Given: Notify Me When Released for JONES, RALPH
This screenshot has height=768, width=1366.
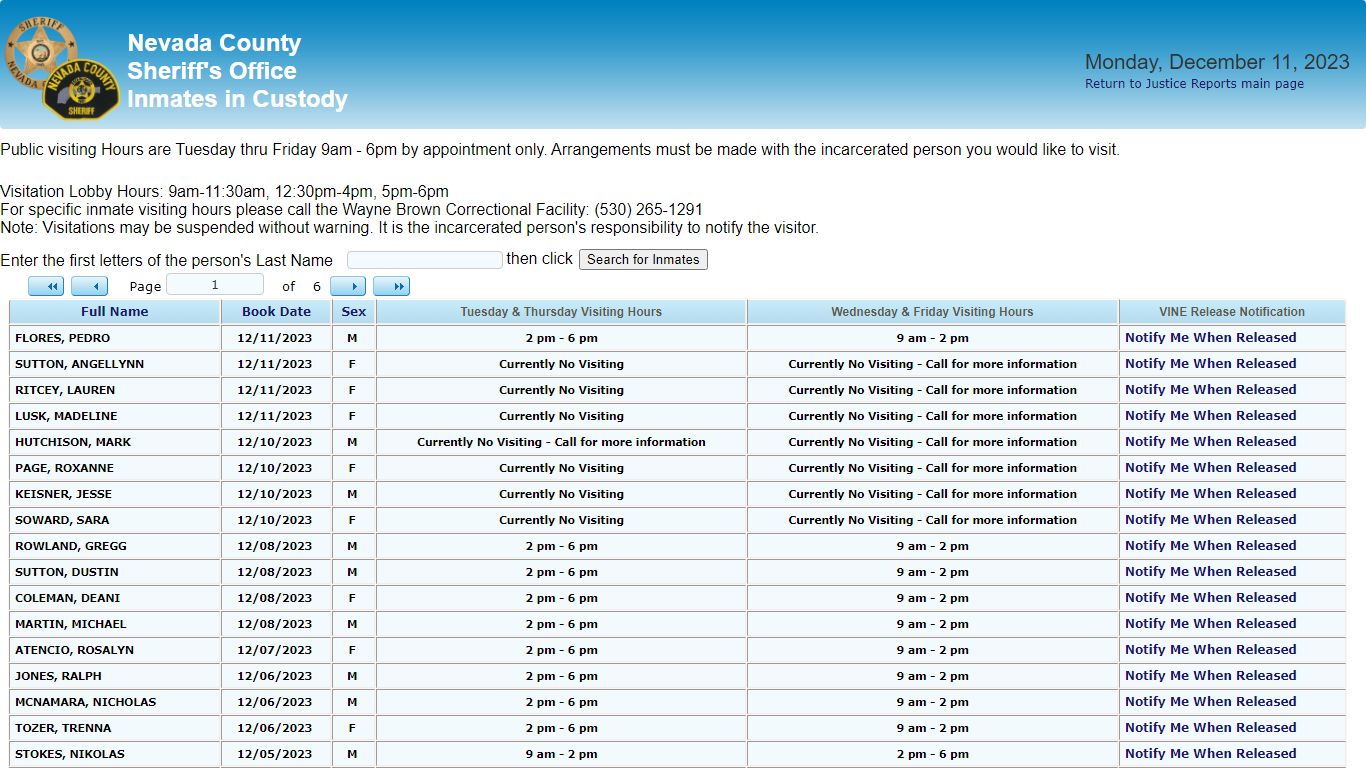Looking at the screenshot, I should click(x=1210, y=676).
